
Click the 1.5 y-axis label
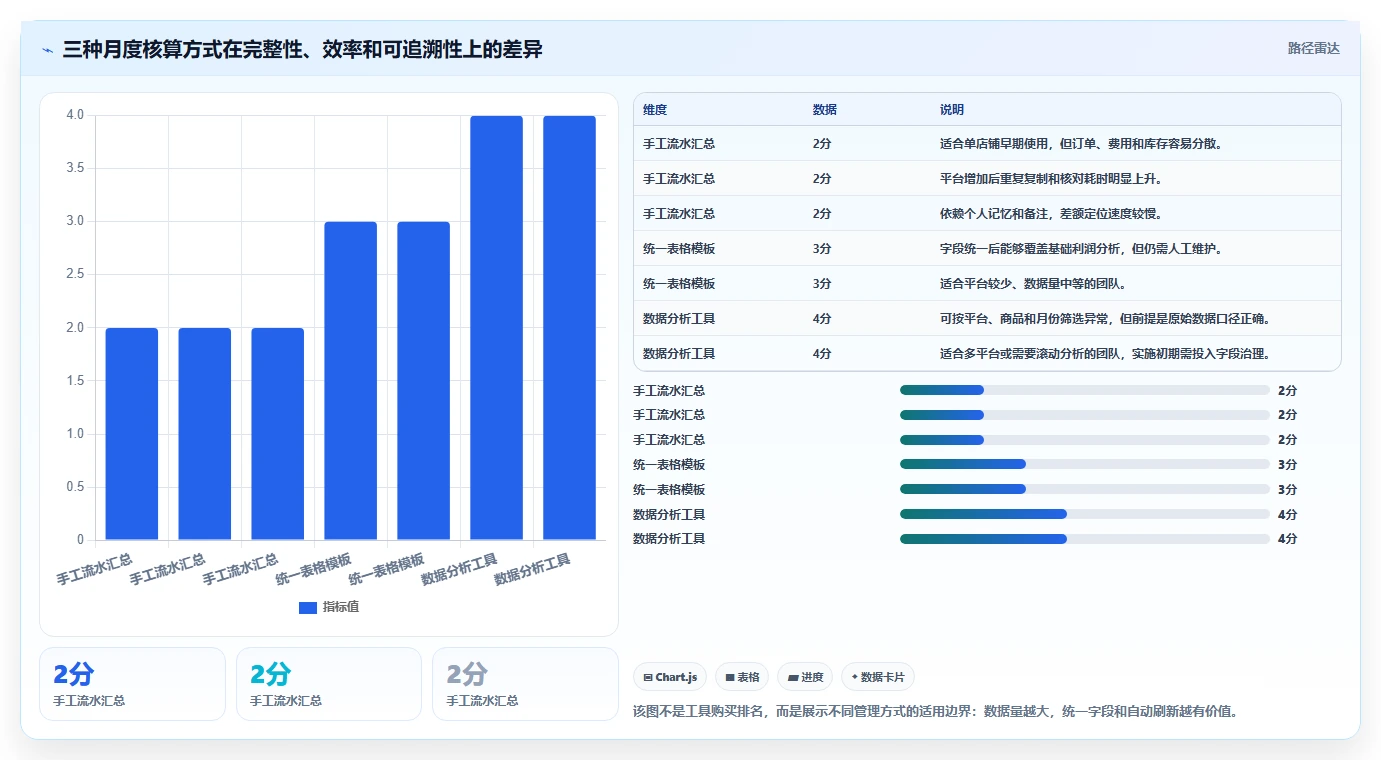tap(75, 381)
